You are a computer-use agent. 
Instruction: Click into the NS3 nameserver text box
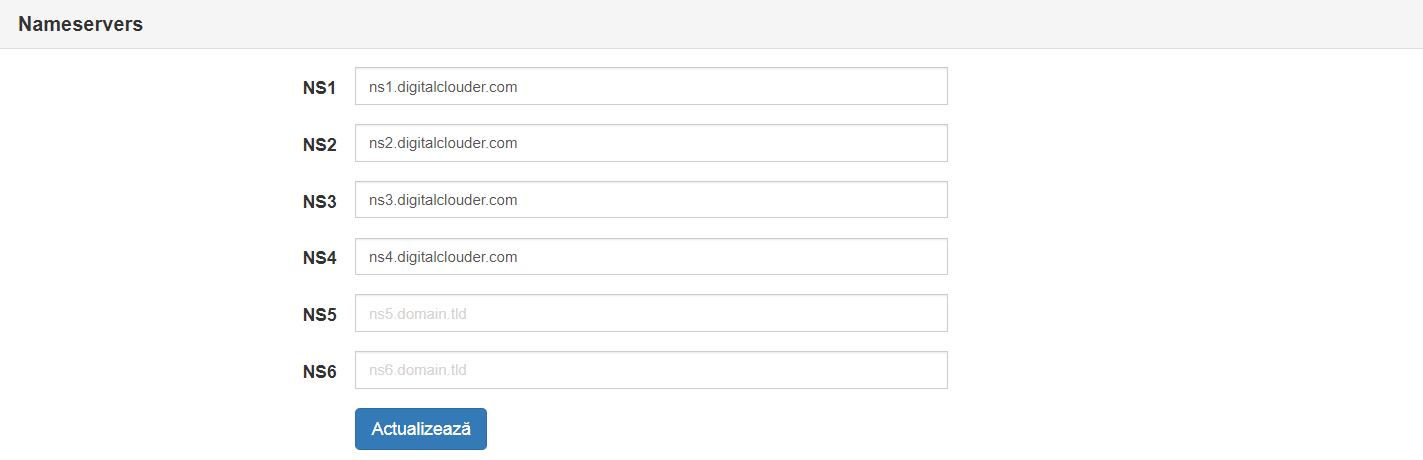pyautogui.click(x=651, y=200)
